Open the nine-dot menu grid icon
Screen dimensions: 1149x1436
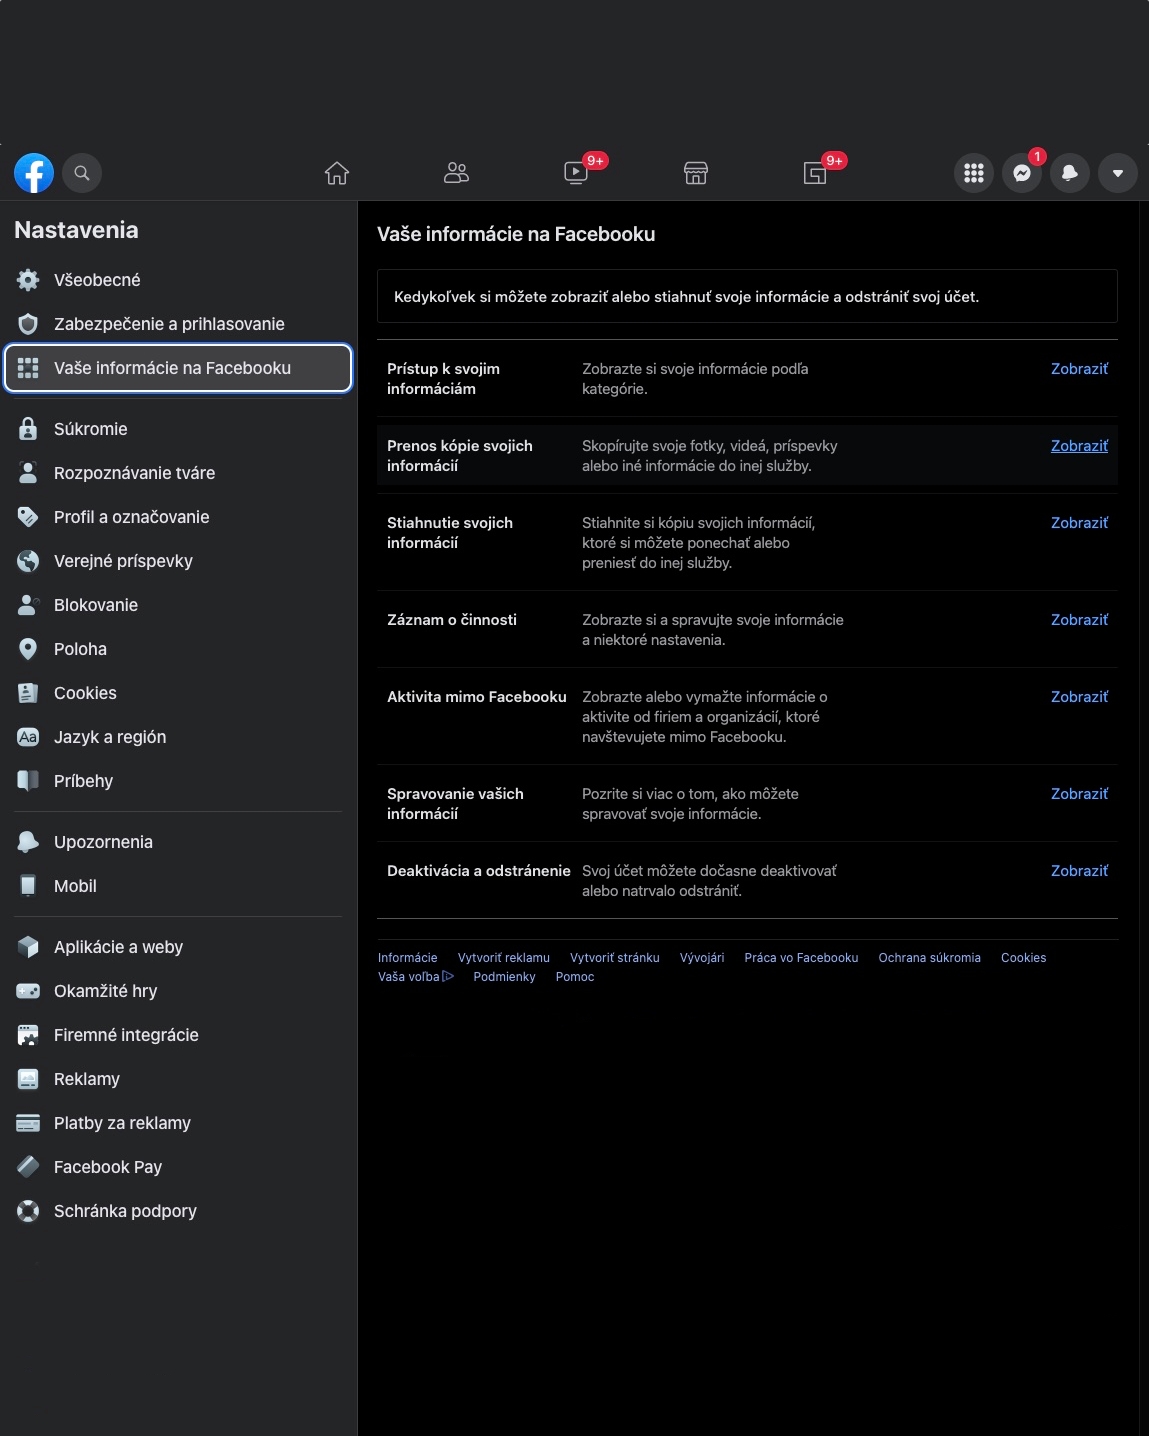tap(974, 173)
